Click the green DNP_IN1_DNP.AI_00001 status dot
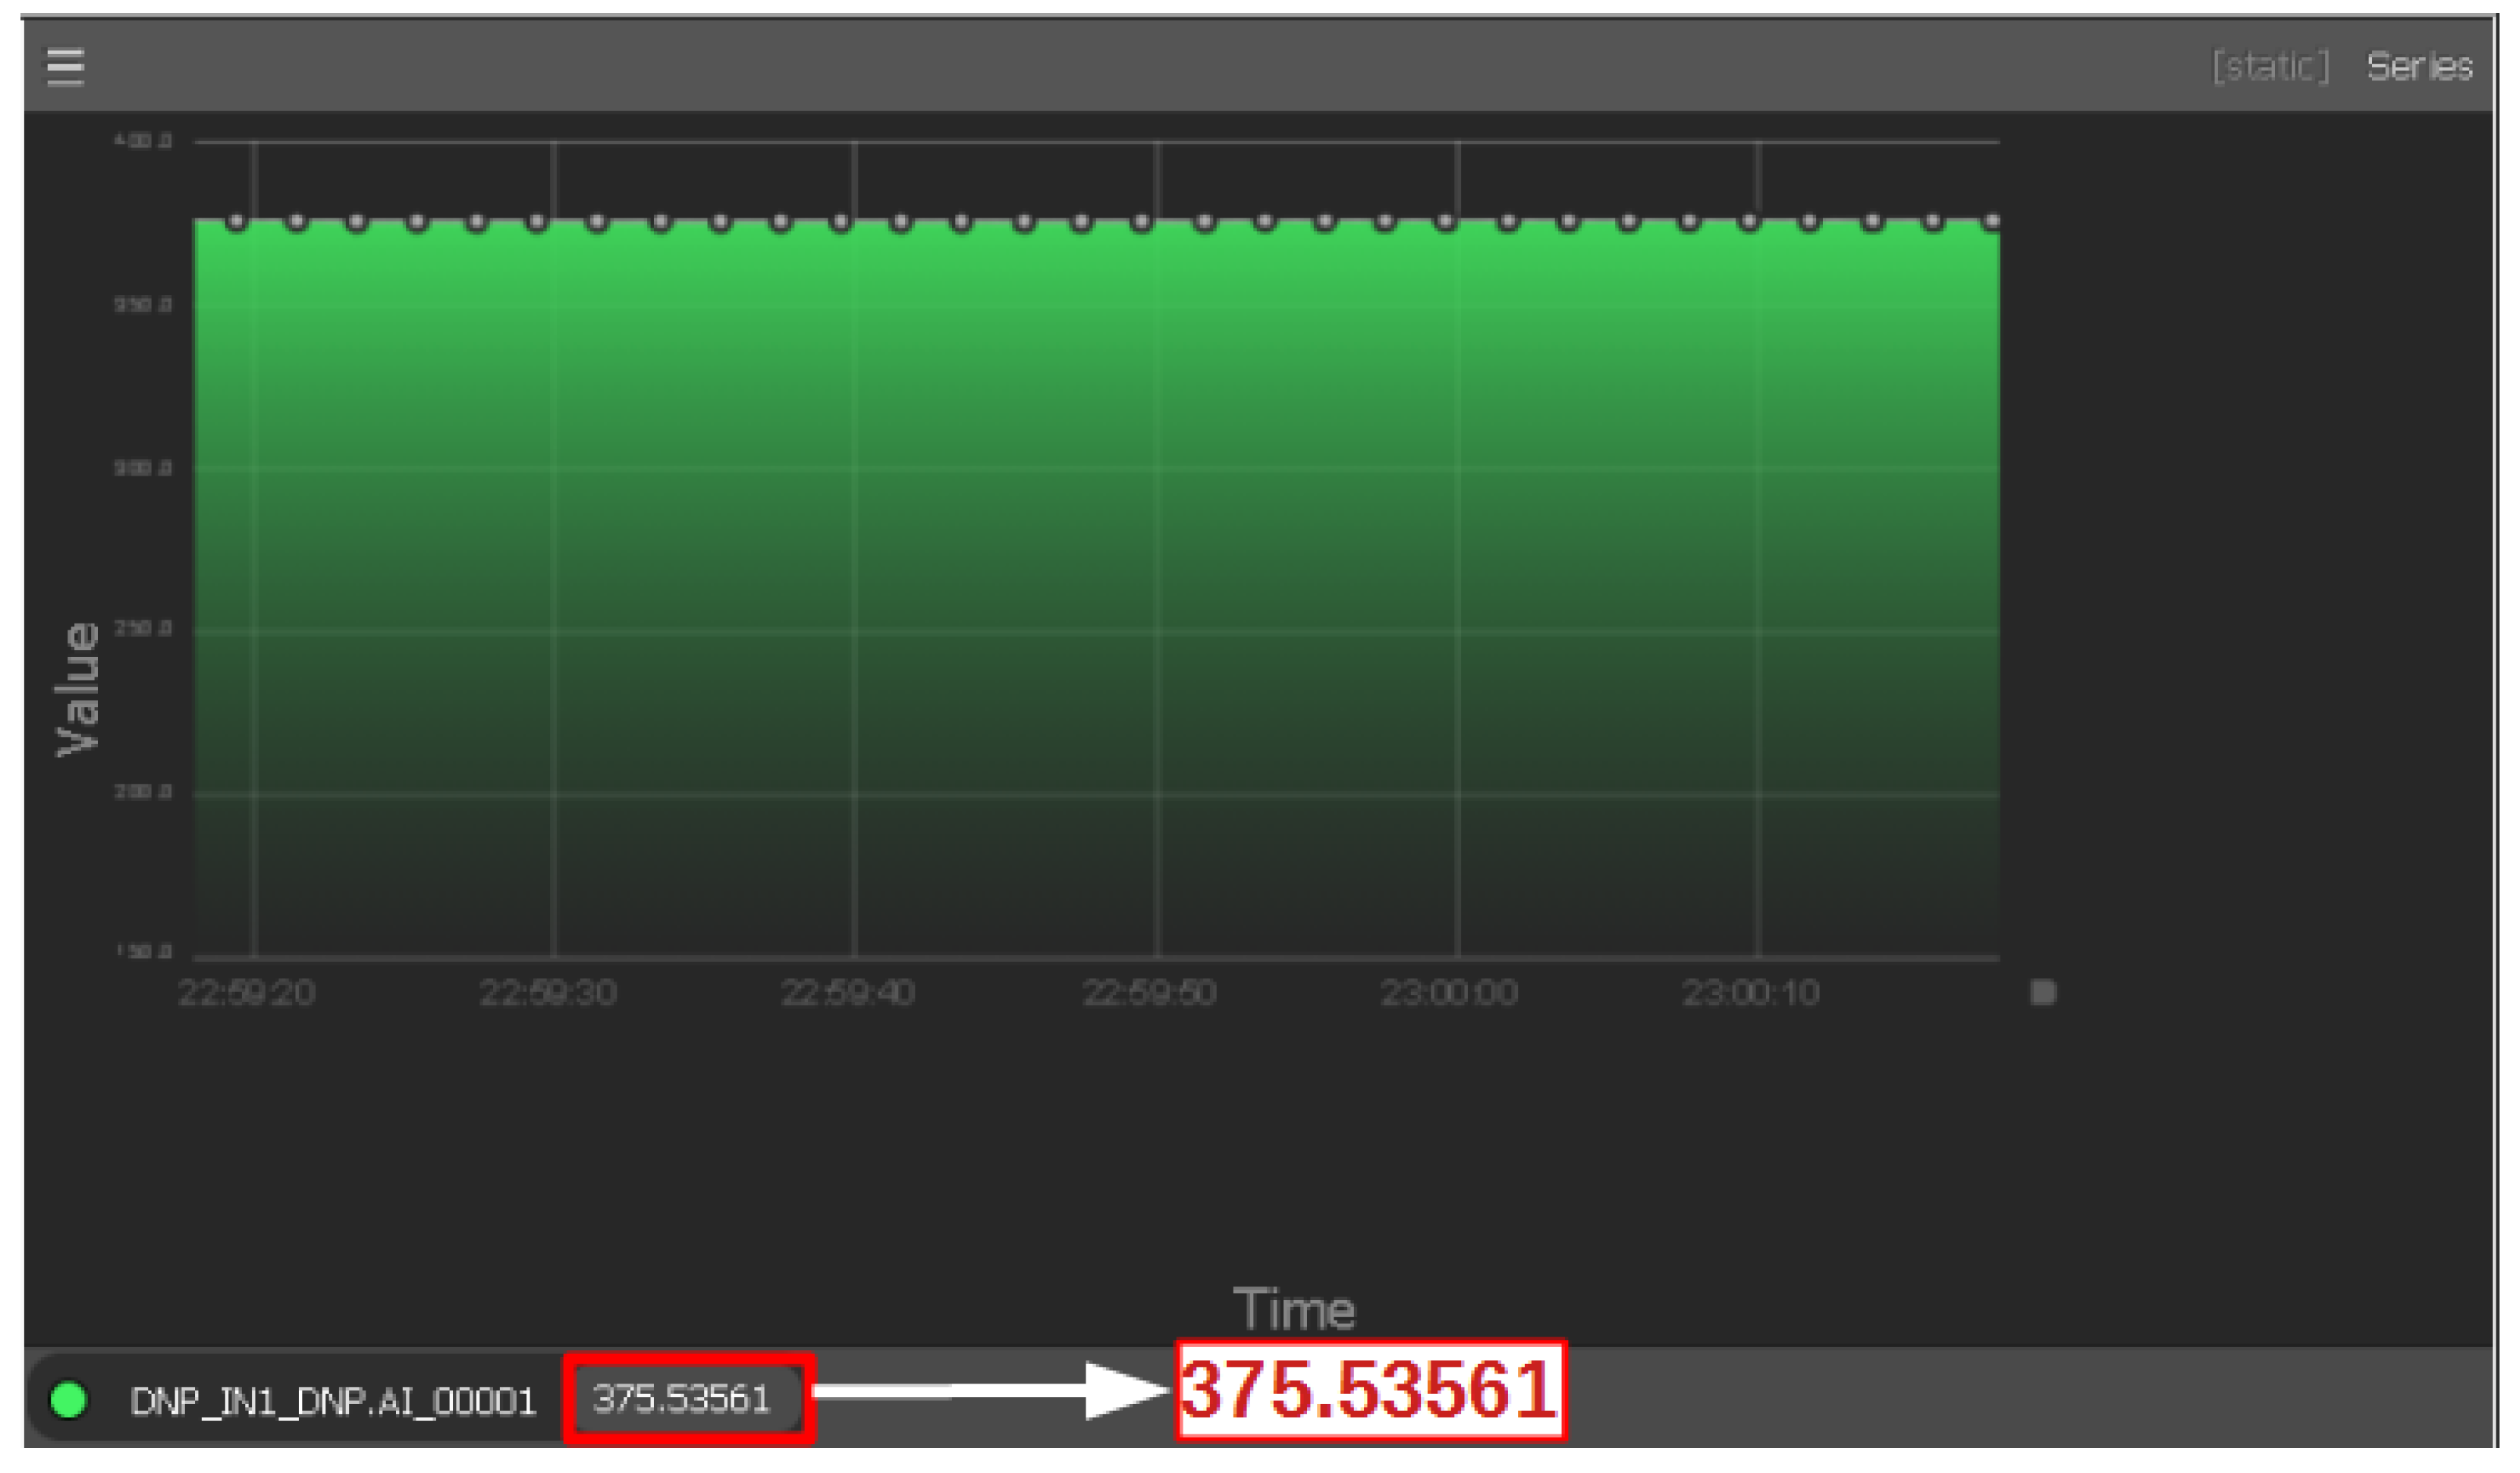Image resolution: width=2520 pixels, height=1473 pixels. [x=68, y=1401]
